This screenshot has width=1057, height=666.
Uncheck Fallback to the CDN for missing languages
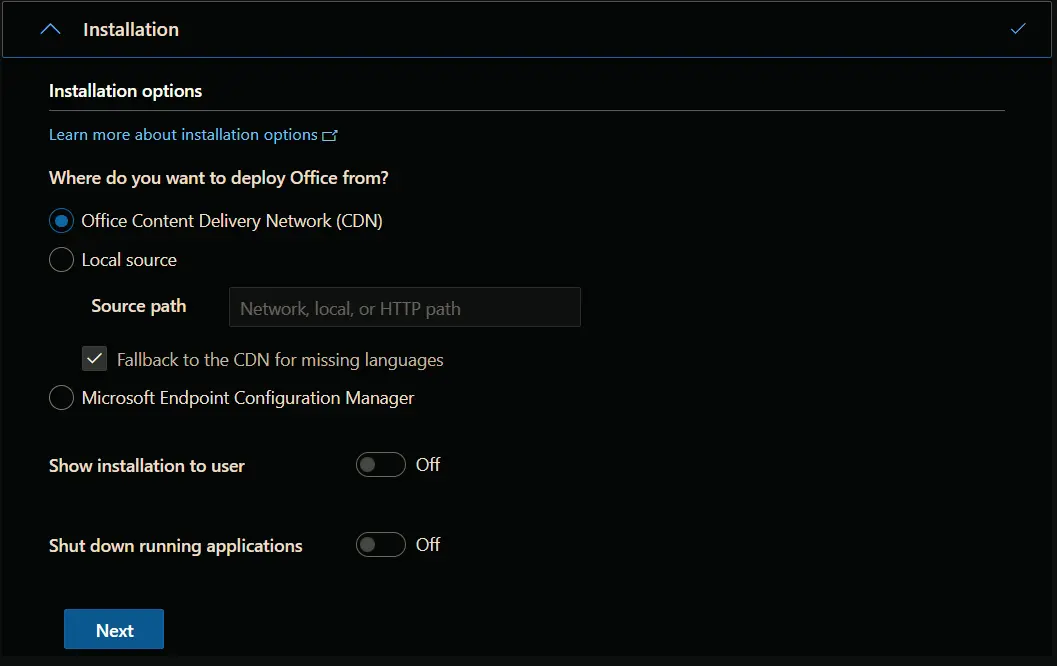[x=94, y=359]
